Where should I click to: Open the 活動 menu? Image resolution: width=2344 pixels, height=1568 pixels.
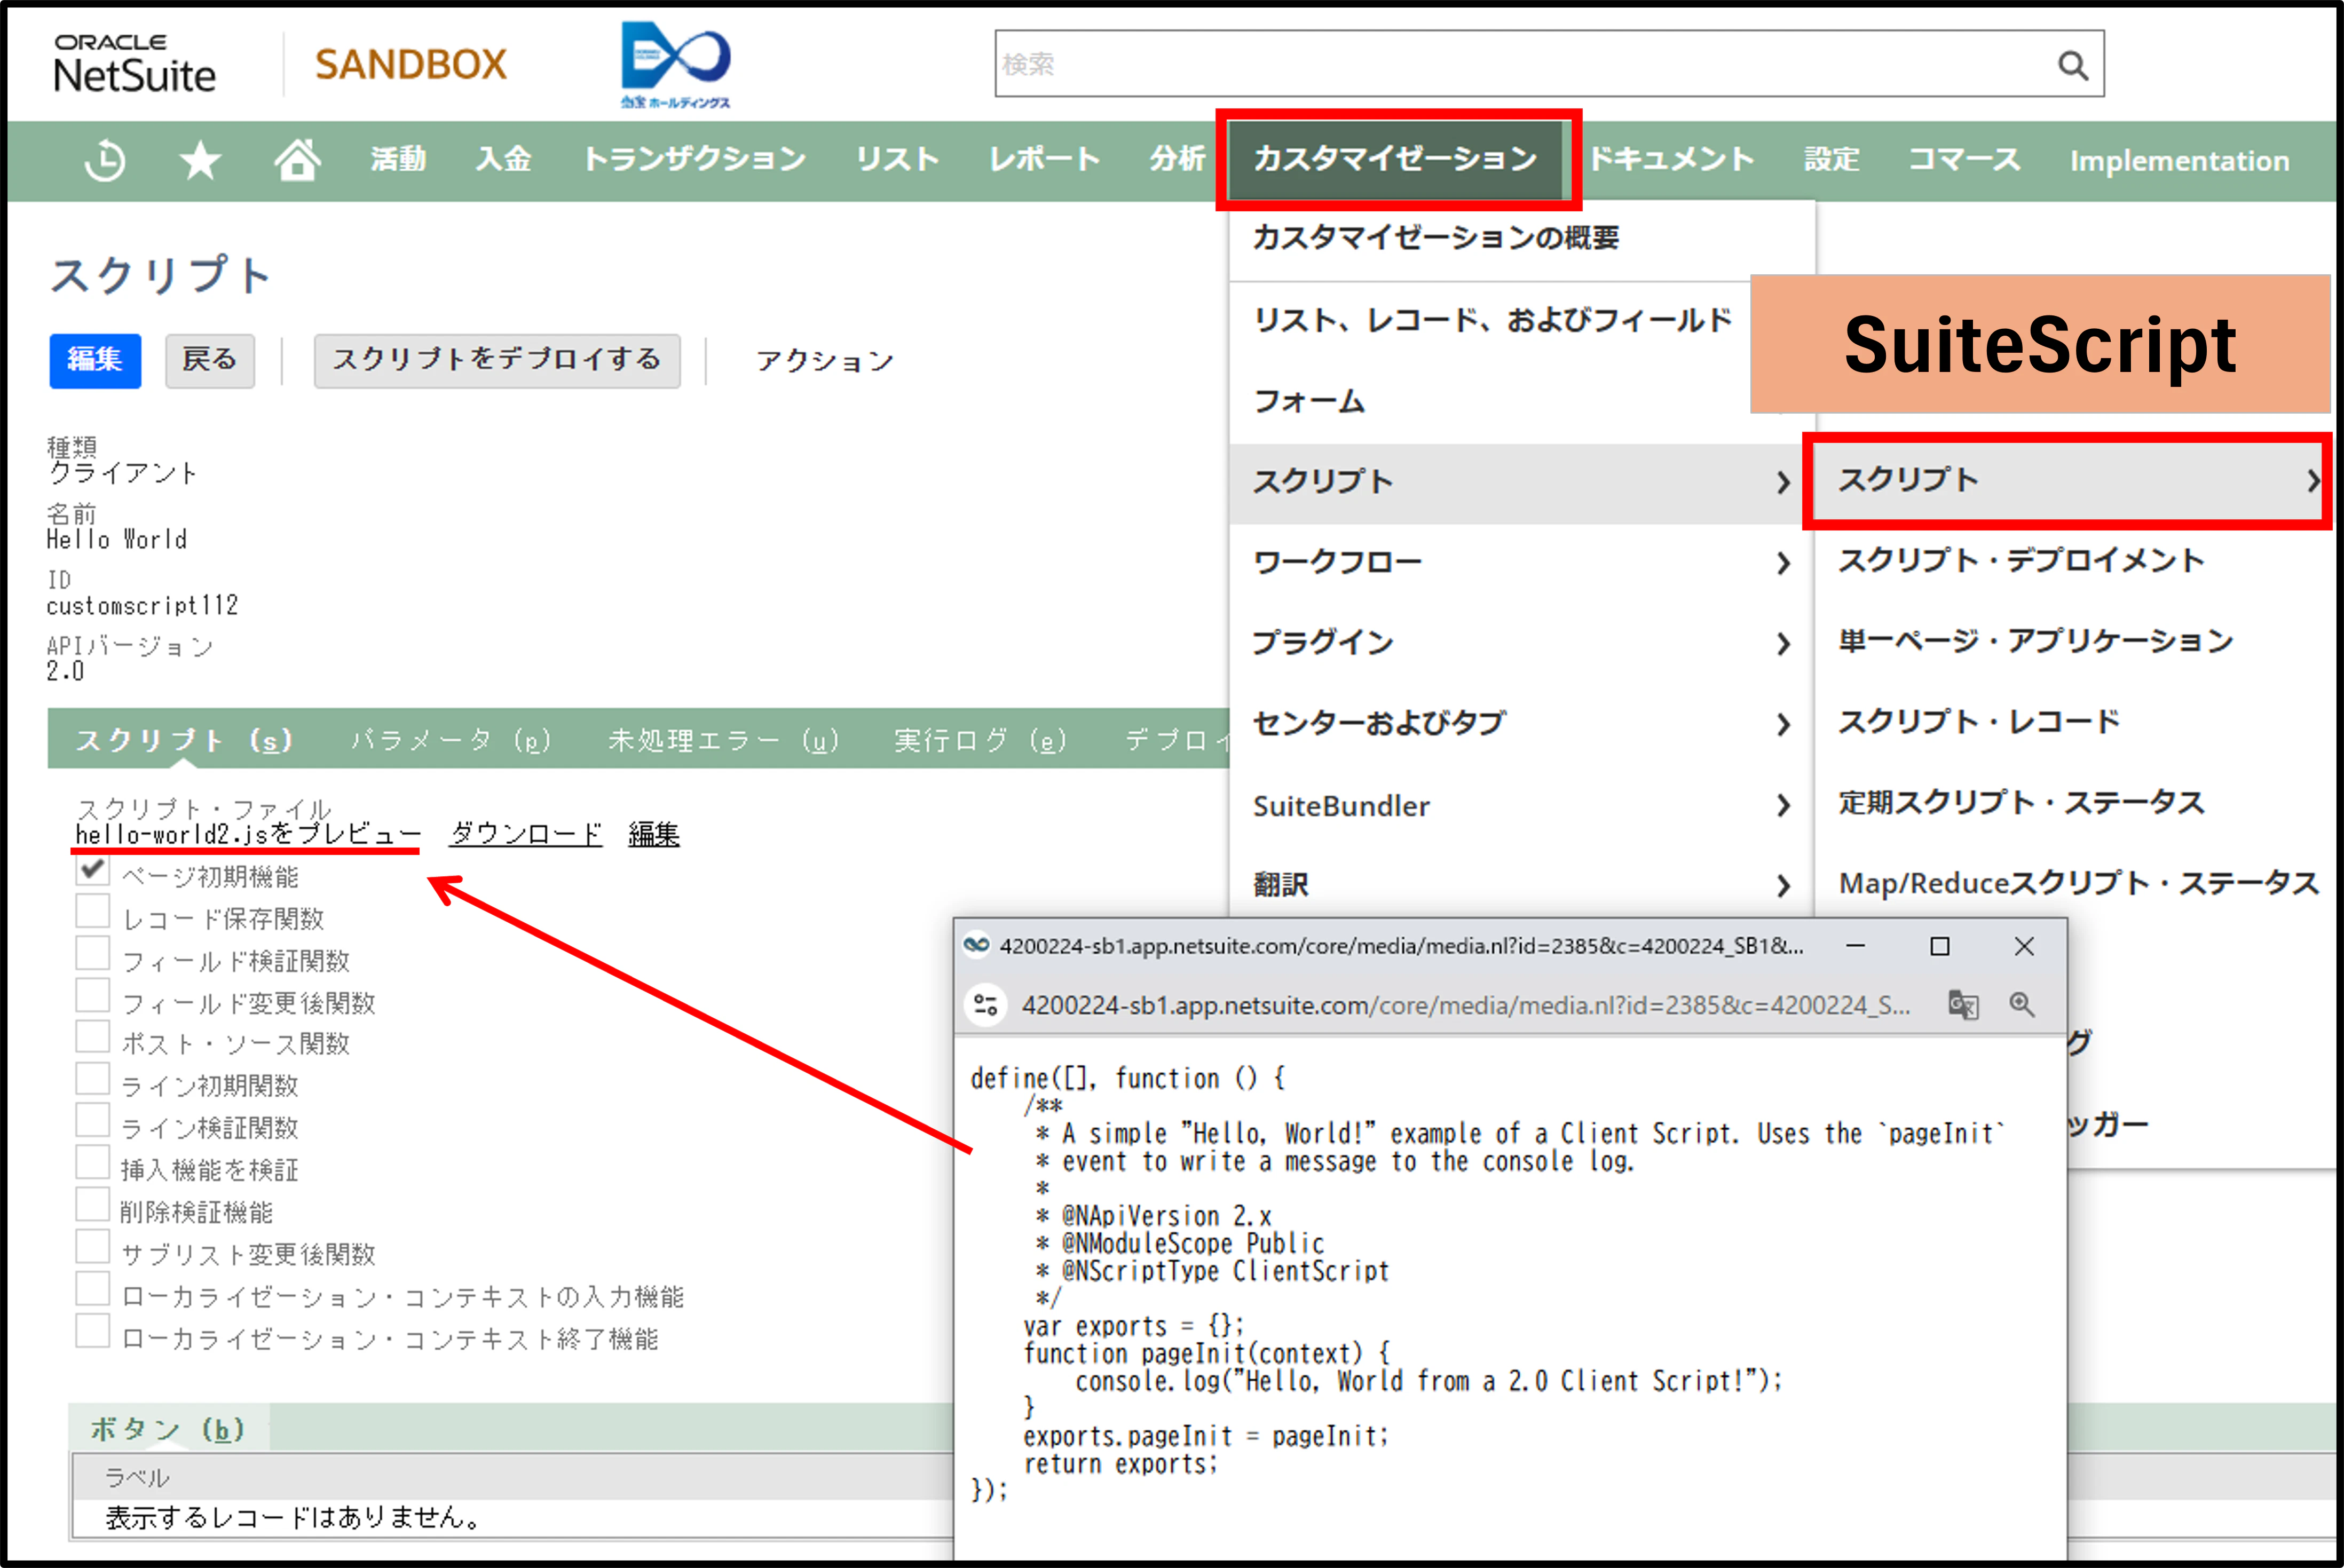coord(398,159)
